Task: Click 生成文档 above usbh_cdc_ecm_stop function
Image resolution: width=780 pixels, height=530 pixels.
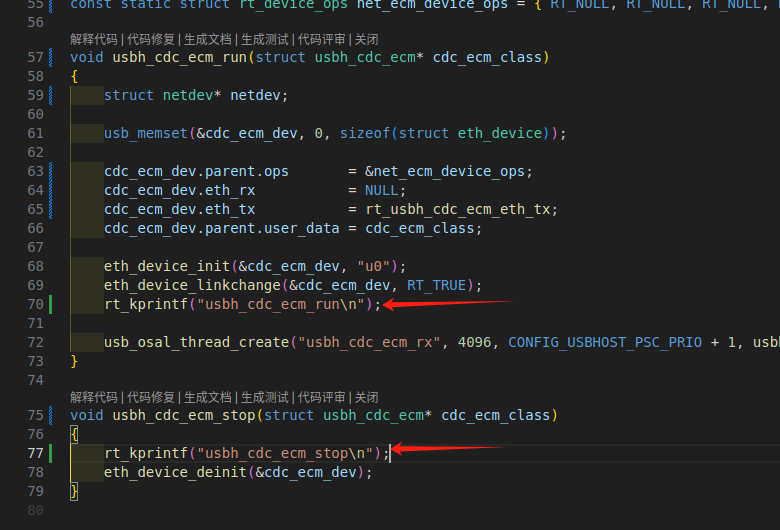Action: 209,397
